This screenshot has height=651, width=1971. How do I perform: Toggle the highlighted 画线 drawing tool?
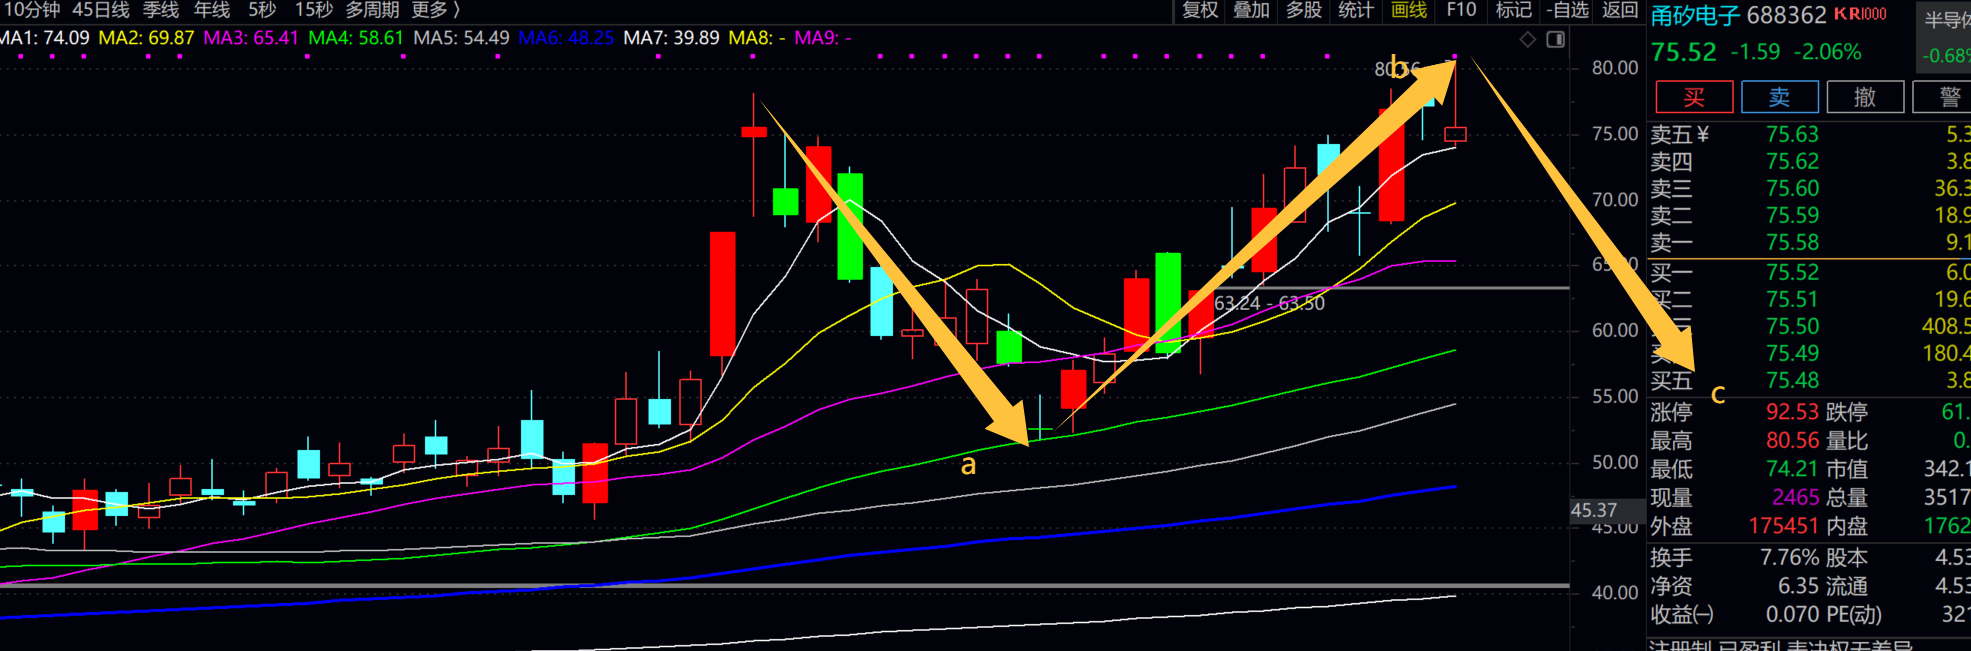[x=1409, y=10]
